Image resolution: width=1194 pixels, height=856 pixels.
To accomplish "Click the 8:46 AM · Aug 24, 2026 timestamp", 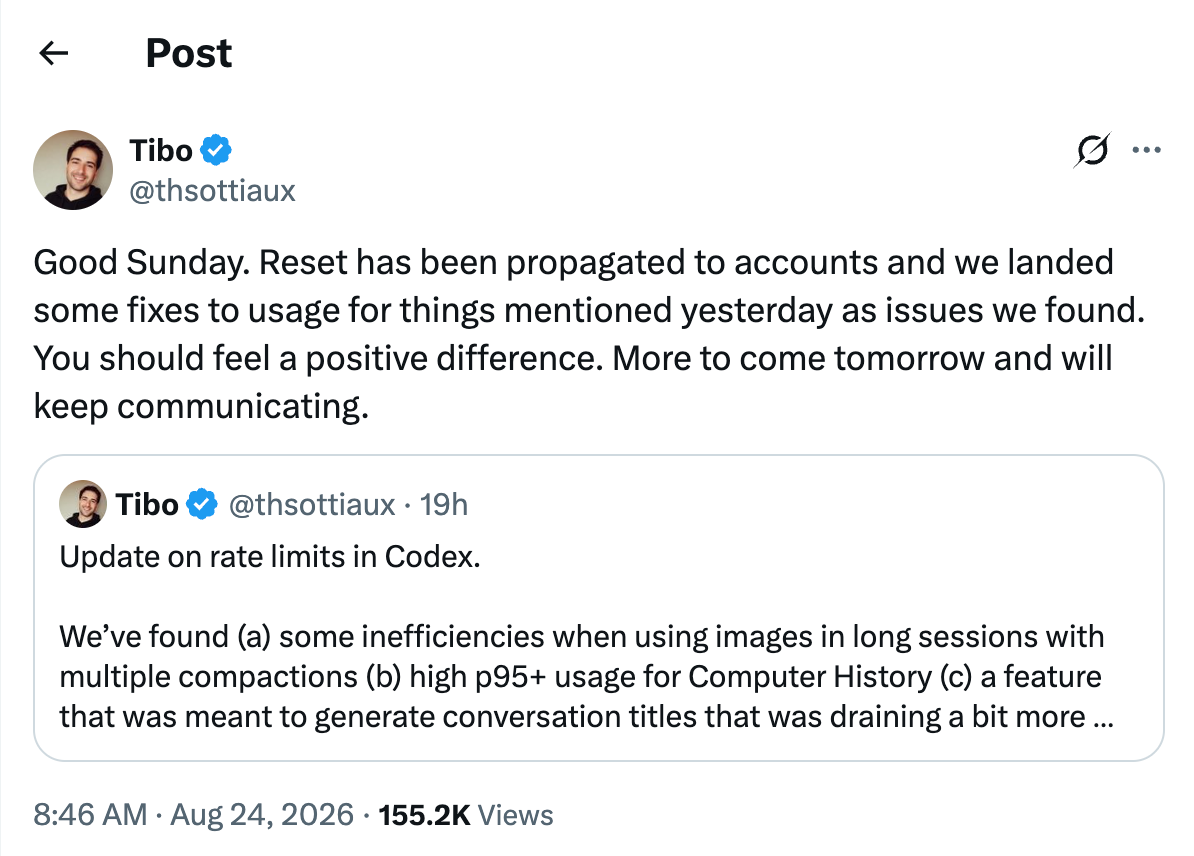I will (193, 815).
